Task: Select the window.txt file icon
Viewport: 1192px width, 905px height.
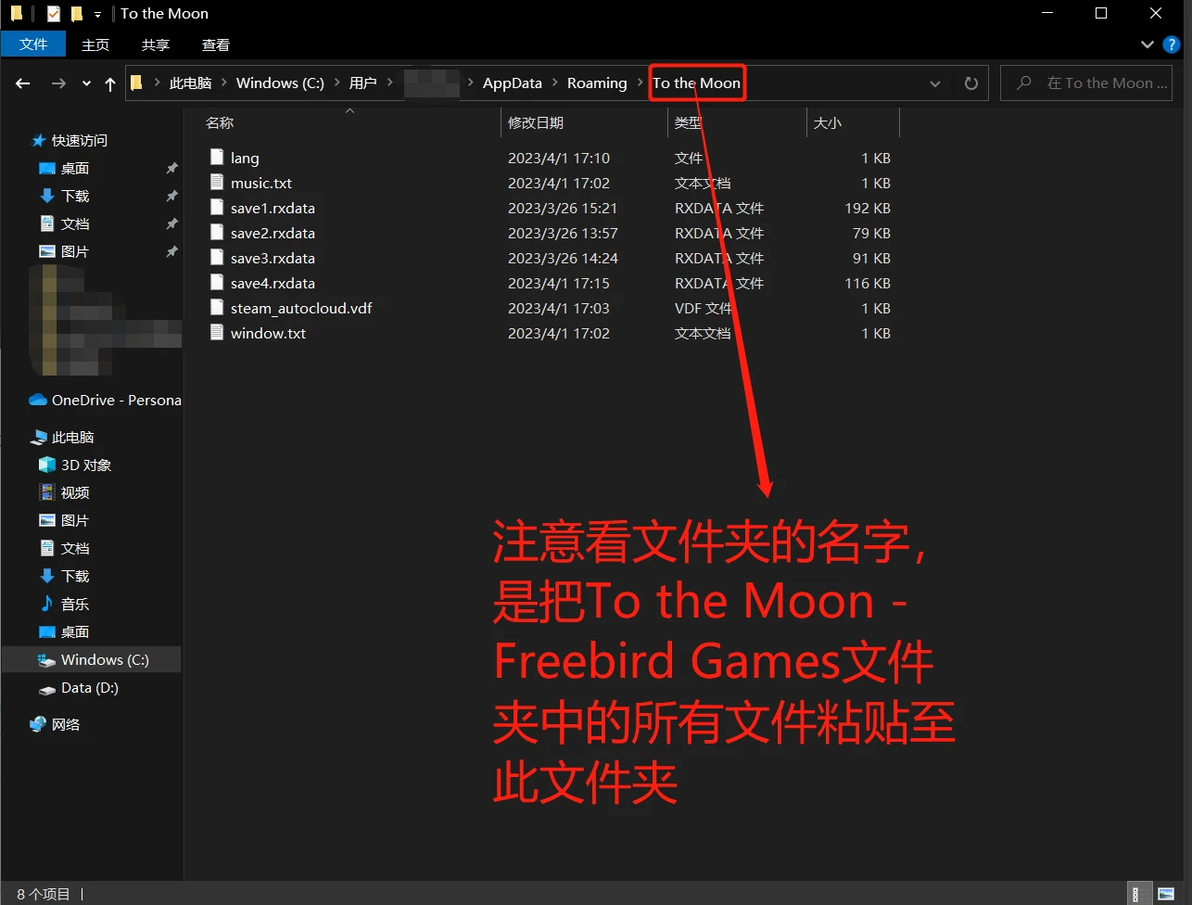Action: 217,333
